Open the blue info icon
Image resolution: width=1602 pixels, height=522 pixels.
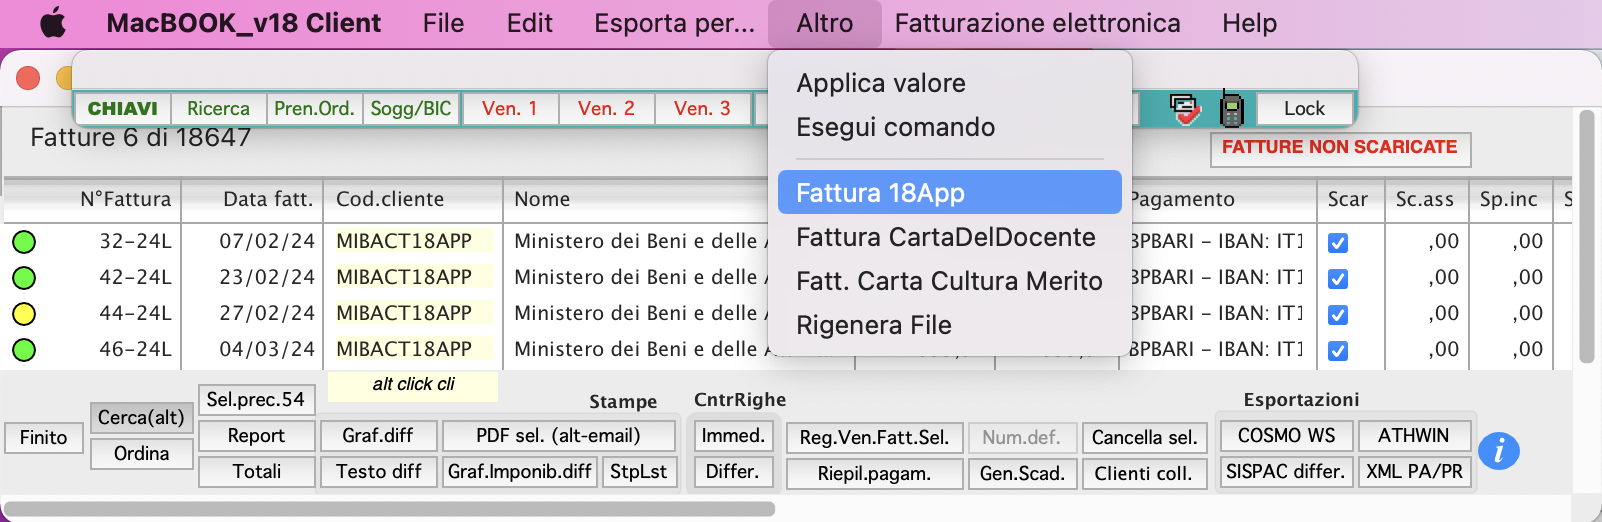pyautogui.click(x=1498, y=451)
